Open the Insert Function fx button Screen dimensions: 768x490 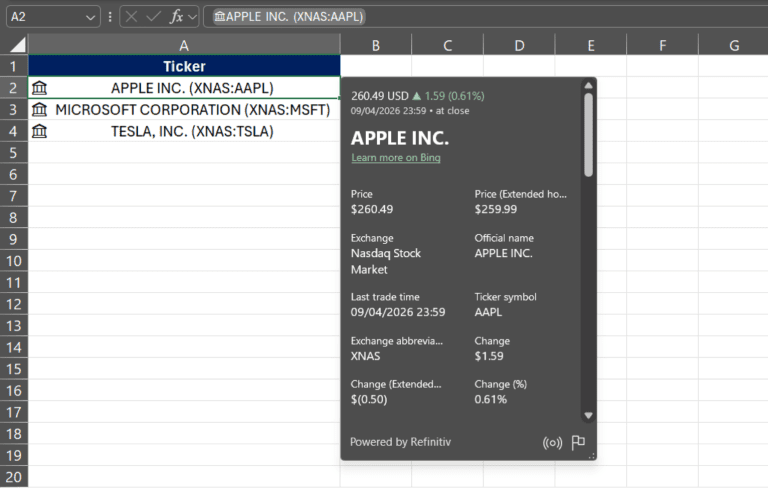176,17
